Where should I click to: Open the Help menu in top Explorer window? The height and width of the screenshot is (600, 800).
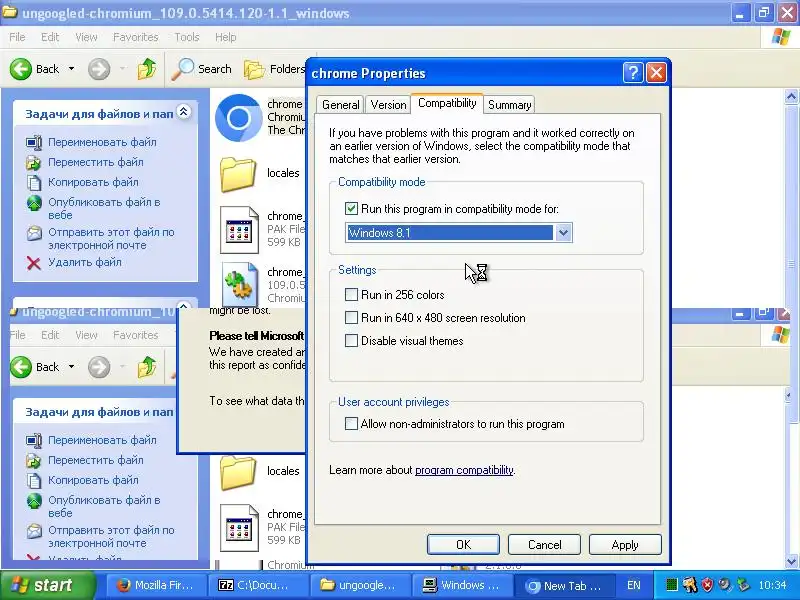tap(225, 37)
